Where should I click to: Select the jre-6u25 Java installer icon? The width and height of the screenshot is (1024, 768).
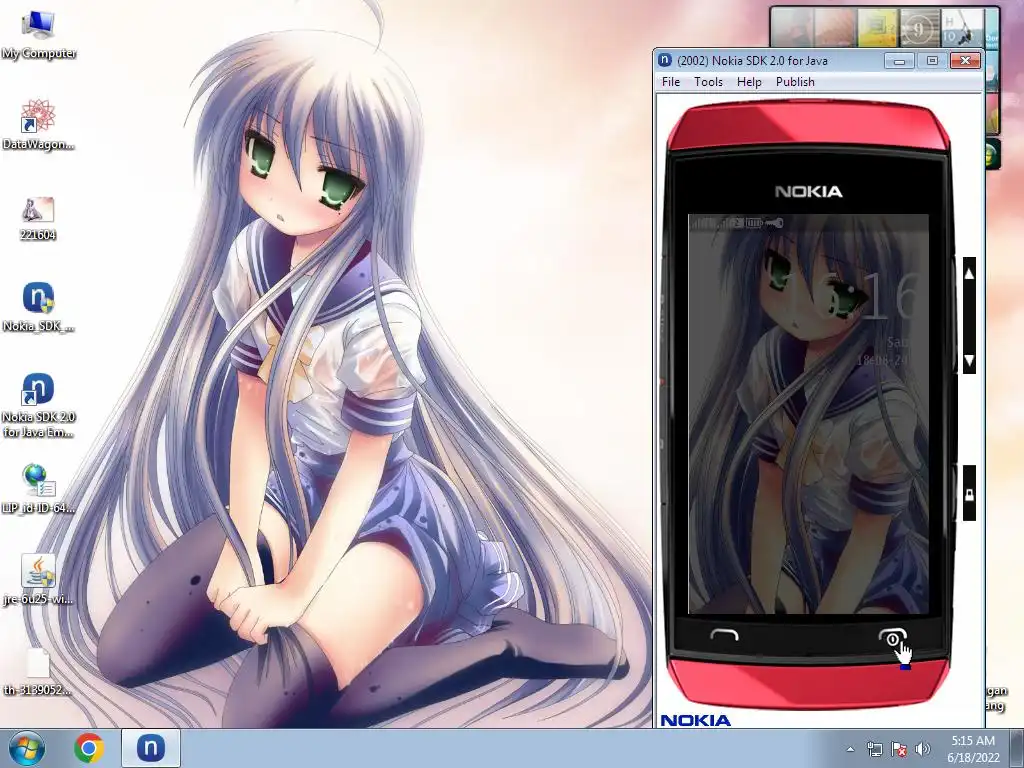tap(38, 580)
